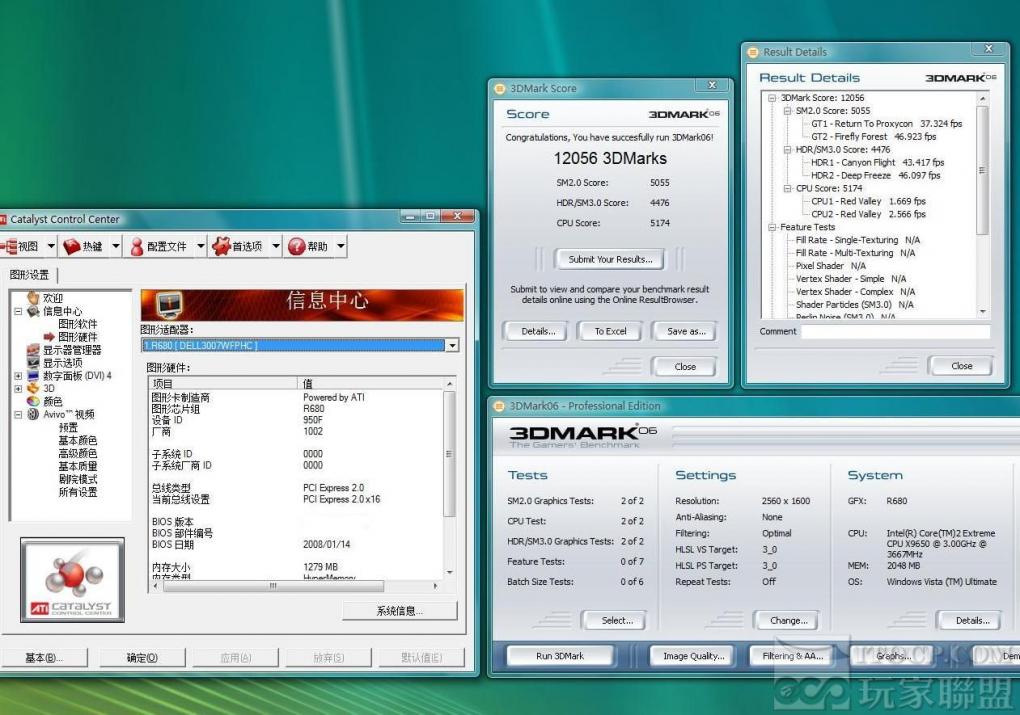Viewport: 1020px width, 715px height.
Task: Click the Graphs button
Action: tap(892, 656)
